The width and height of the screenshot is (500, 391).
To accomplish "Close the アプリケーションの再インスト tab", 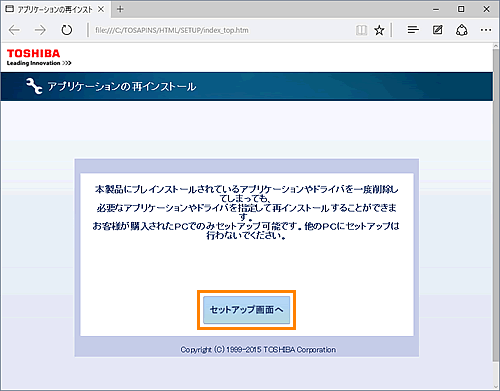I will coord(101,9).
